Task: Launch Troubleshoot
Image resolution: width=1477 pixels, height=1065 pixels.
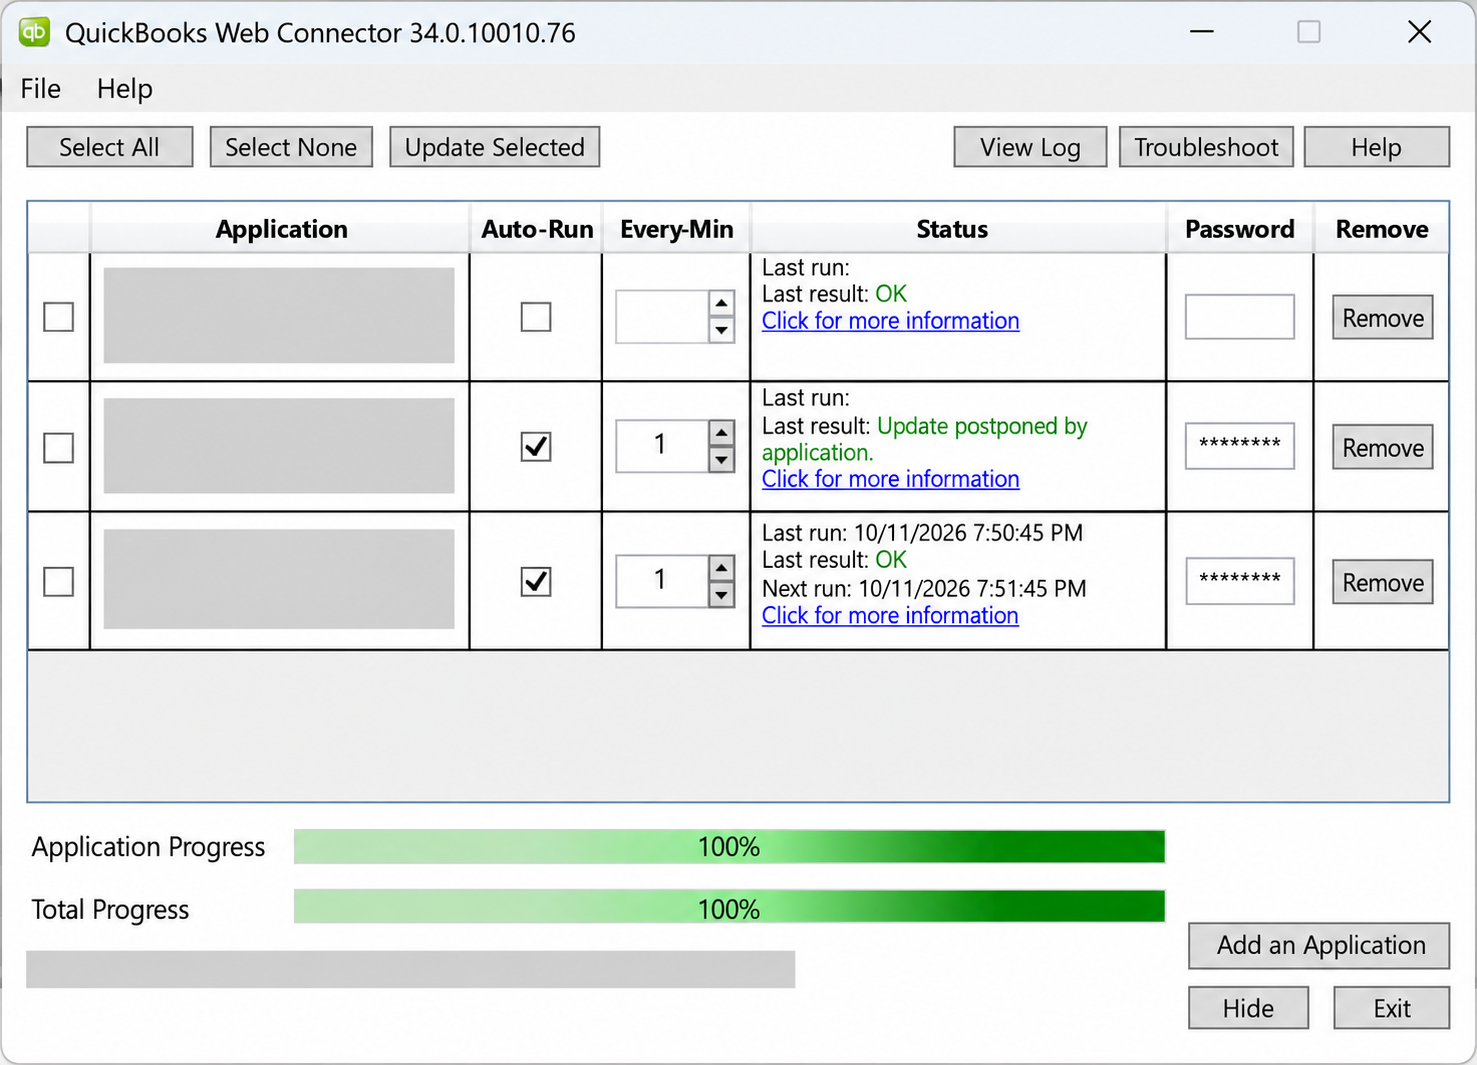Action: click(1206, 147)
